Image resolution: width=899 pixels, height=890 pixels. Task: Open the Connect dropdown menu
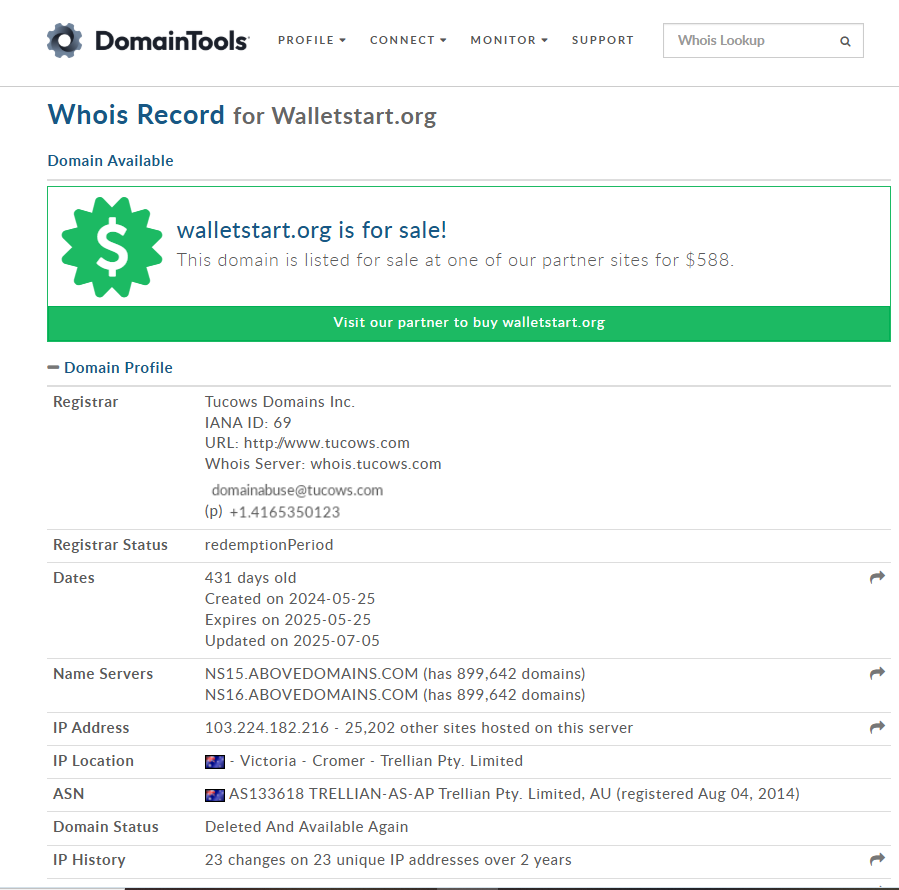pyautogui.click(x=408, y=40)
